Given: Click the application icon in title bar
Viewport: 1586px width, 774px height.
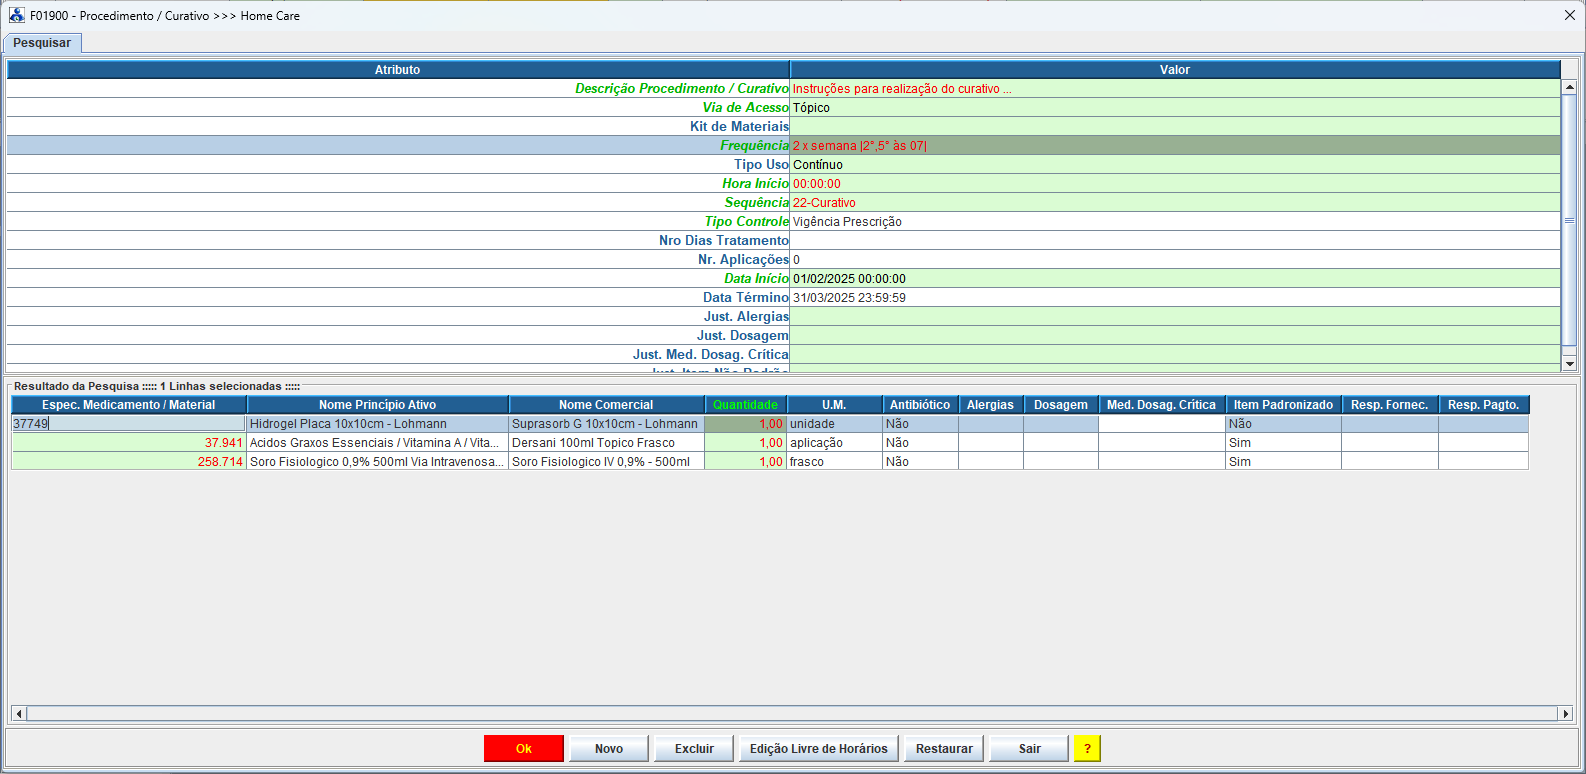Looking at the screenshot, I should coord(16,15).
